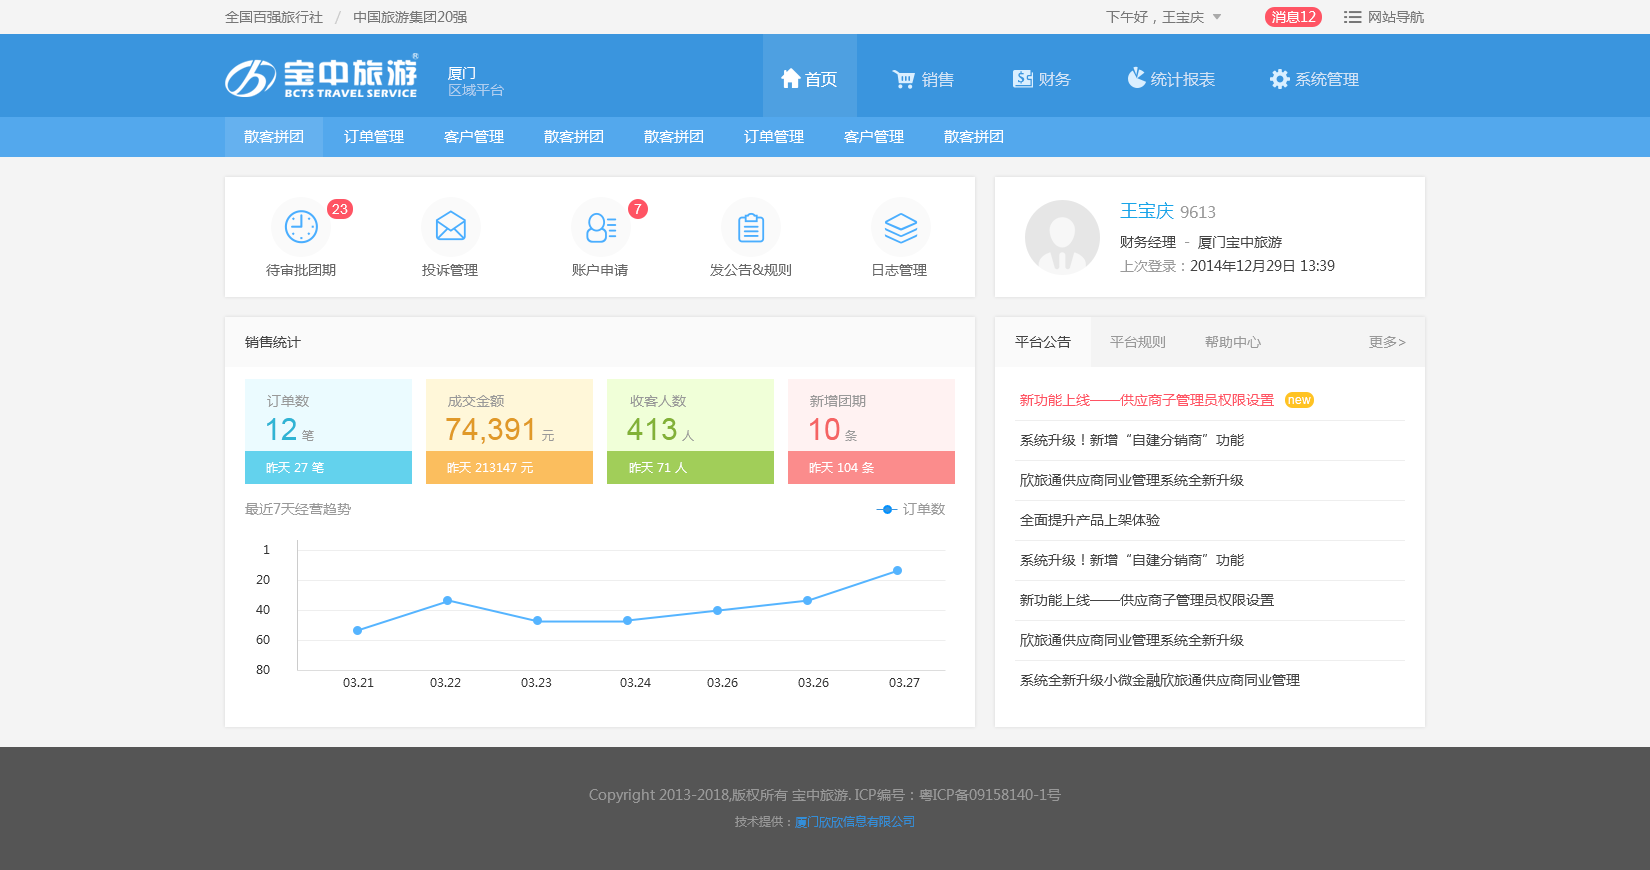The image size is (1650, 870).
Task: Open the 待审批团期 clock icon
Action: coord(301,227)
